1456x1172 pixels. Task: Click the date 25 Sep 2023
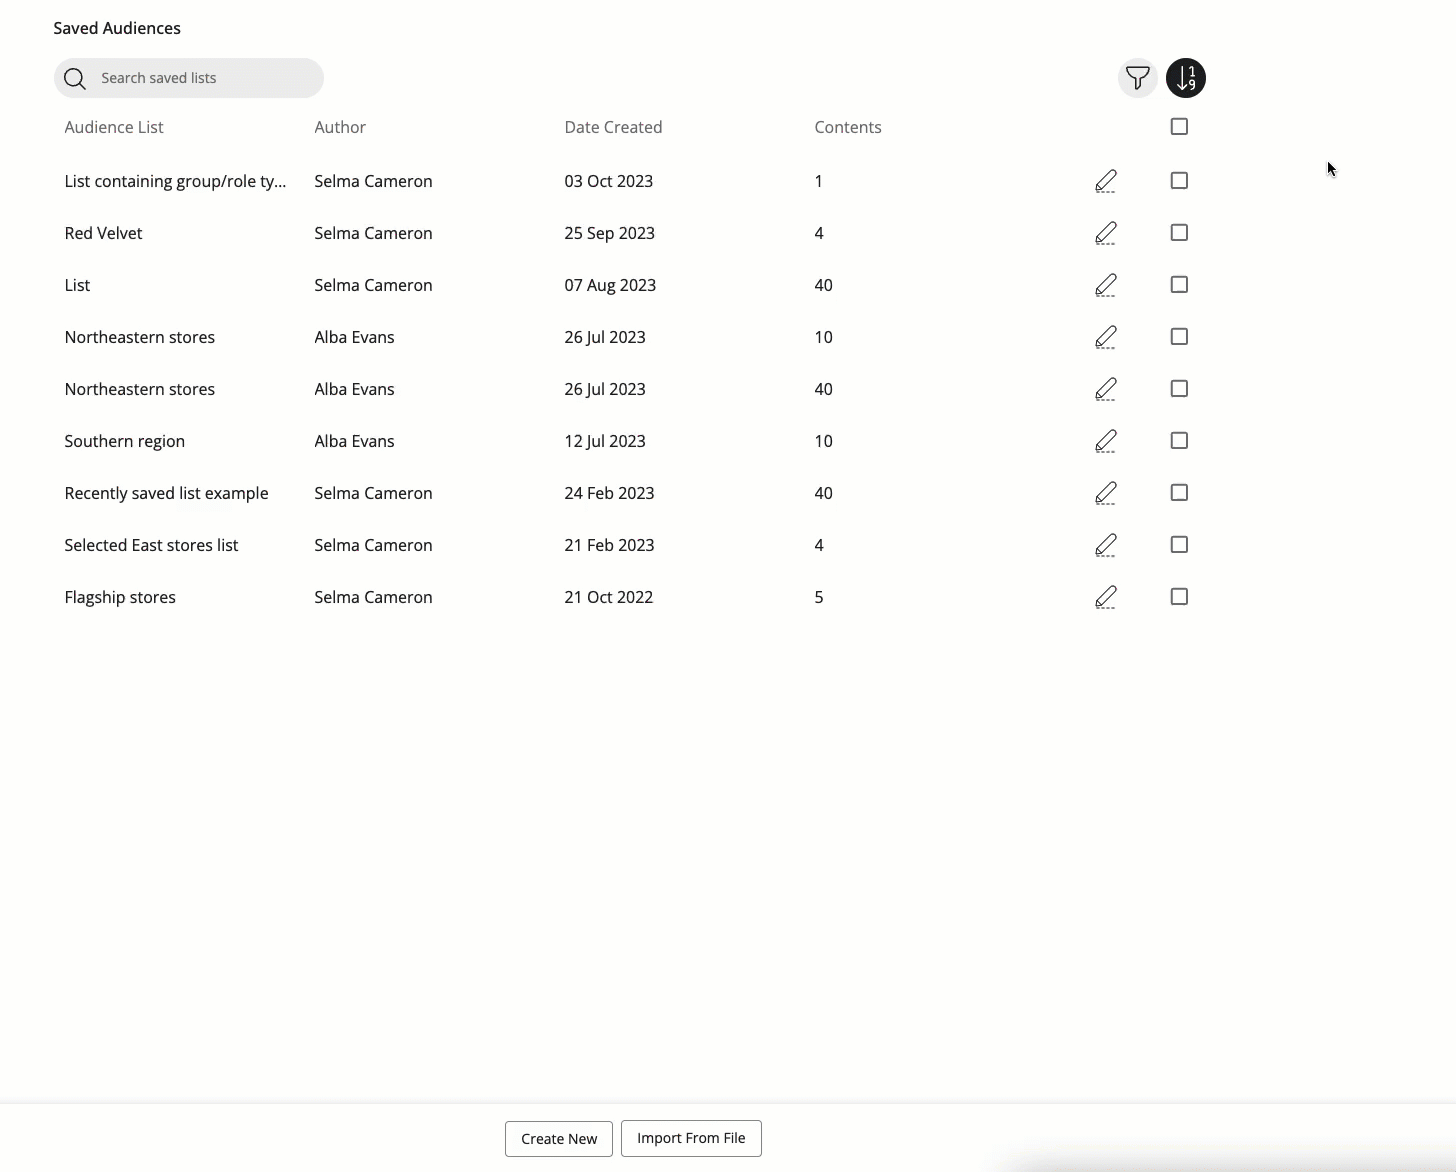(x=610, y=233)
